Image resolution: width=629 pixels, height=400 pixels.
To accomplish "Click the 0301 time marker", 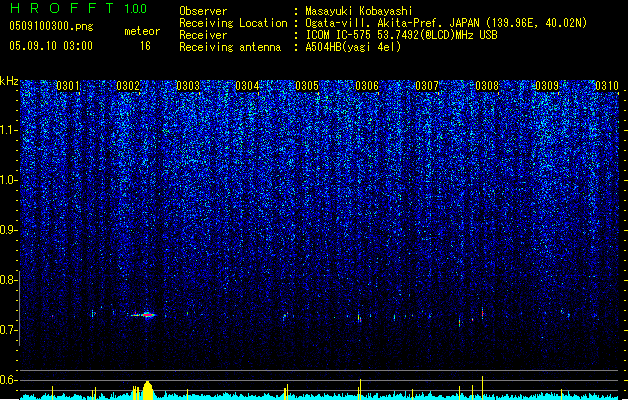I will (68, 86).
